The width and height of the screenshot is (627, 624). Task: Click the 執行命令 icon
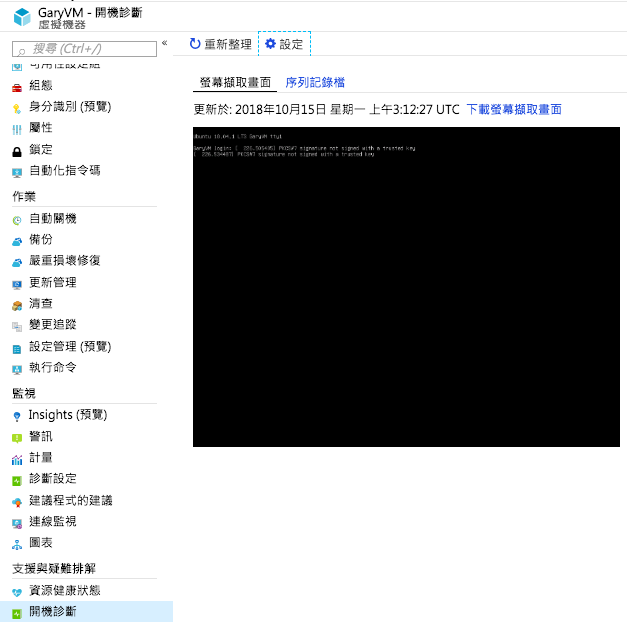(x=17, y=370)
